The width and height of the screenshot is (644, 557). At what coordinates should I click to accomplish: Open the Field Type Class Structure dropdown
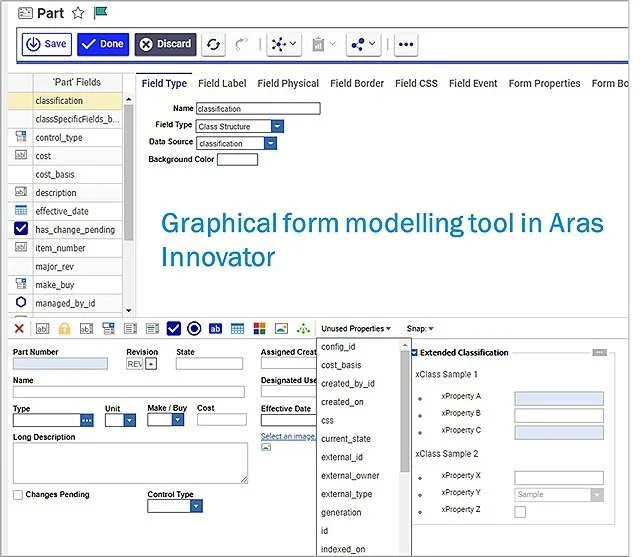277,126
